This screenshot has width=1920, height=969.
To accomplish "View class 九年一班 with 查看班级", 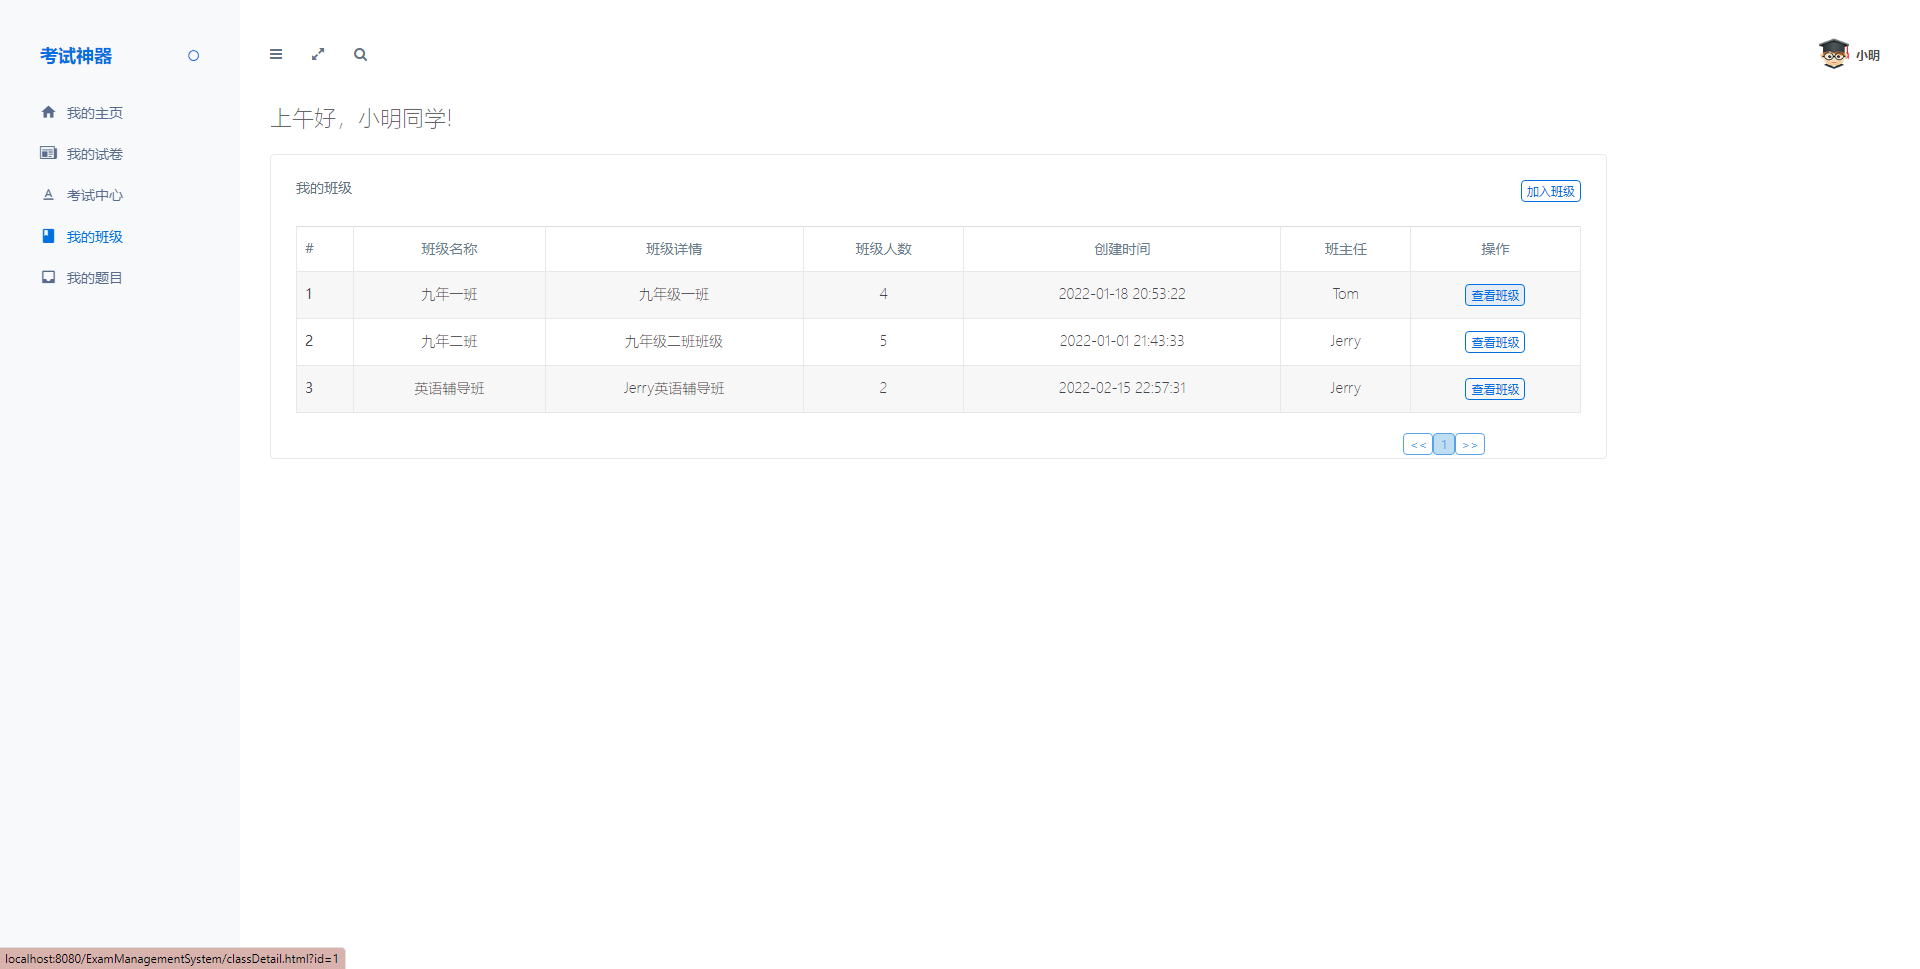I will click(1495, 295).
